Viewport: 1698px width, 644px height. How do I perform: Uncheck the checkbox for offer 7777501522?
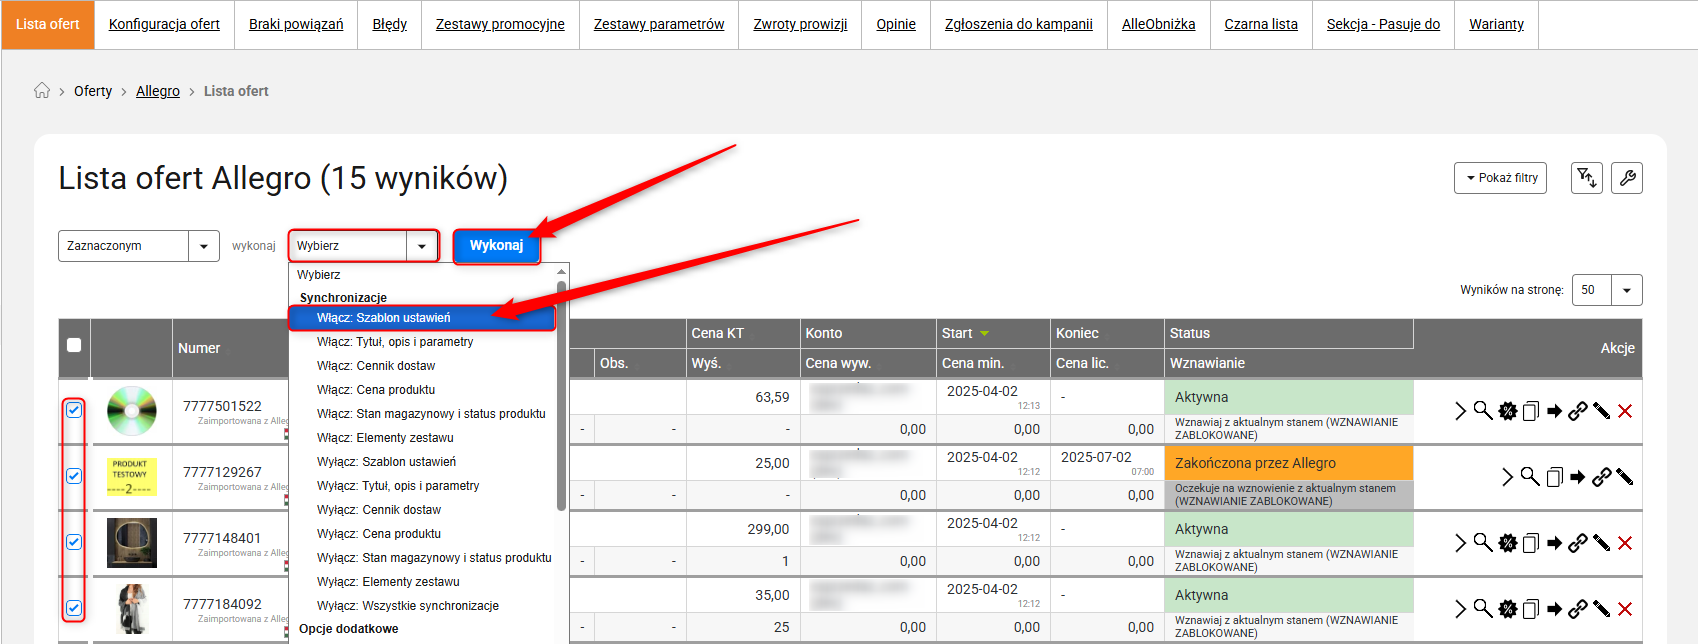(74, 410)
